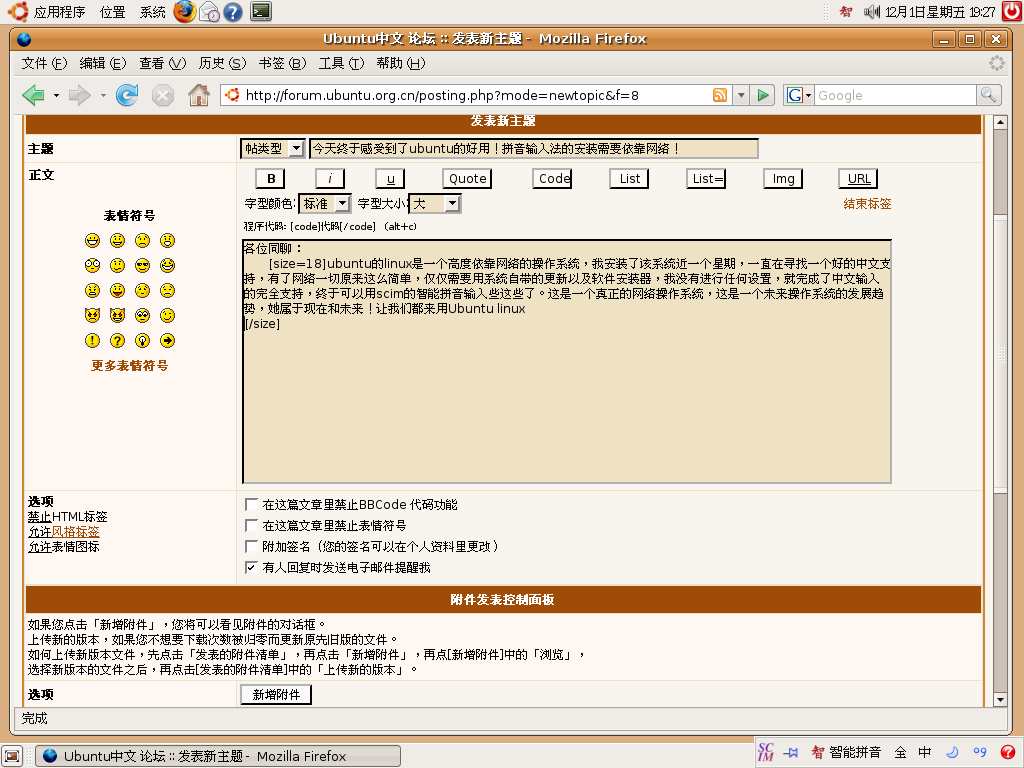Click the red help icon on SCIM toolbar
This screenshot has height=768, width=1024.
tap(1008, 752)
